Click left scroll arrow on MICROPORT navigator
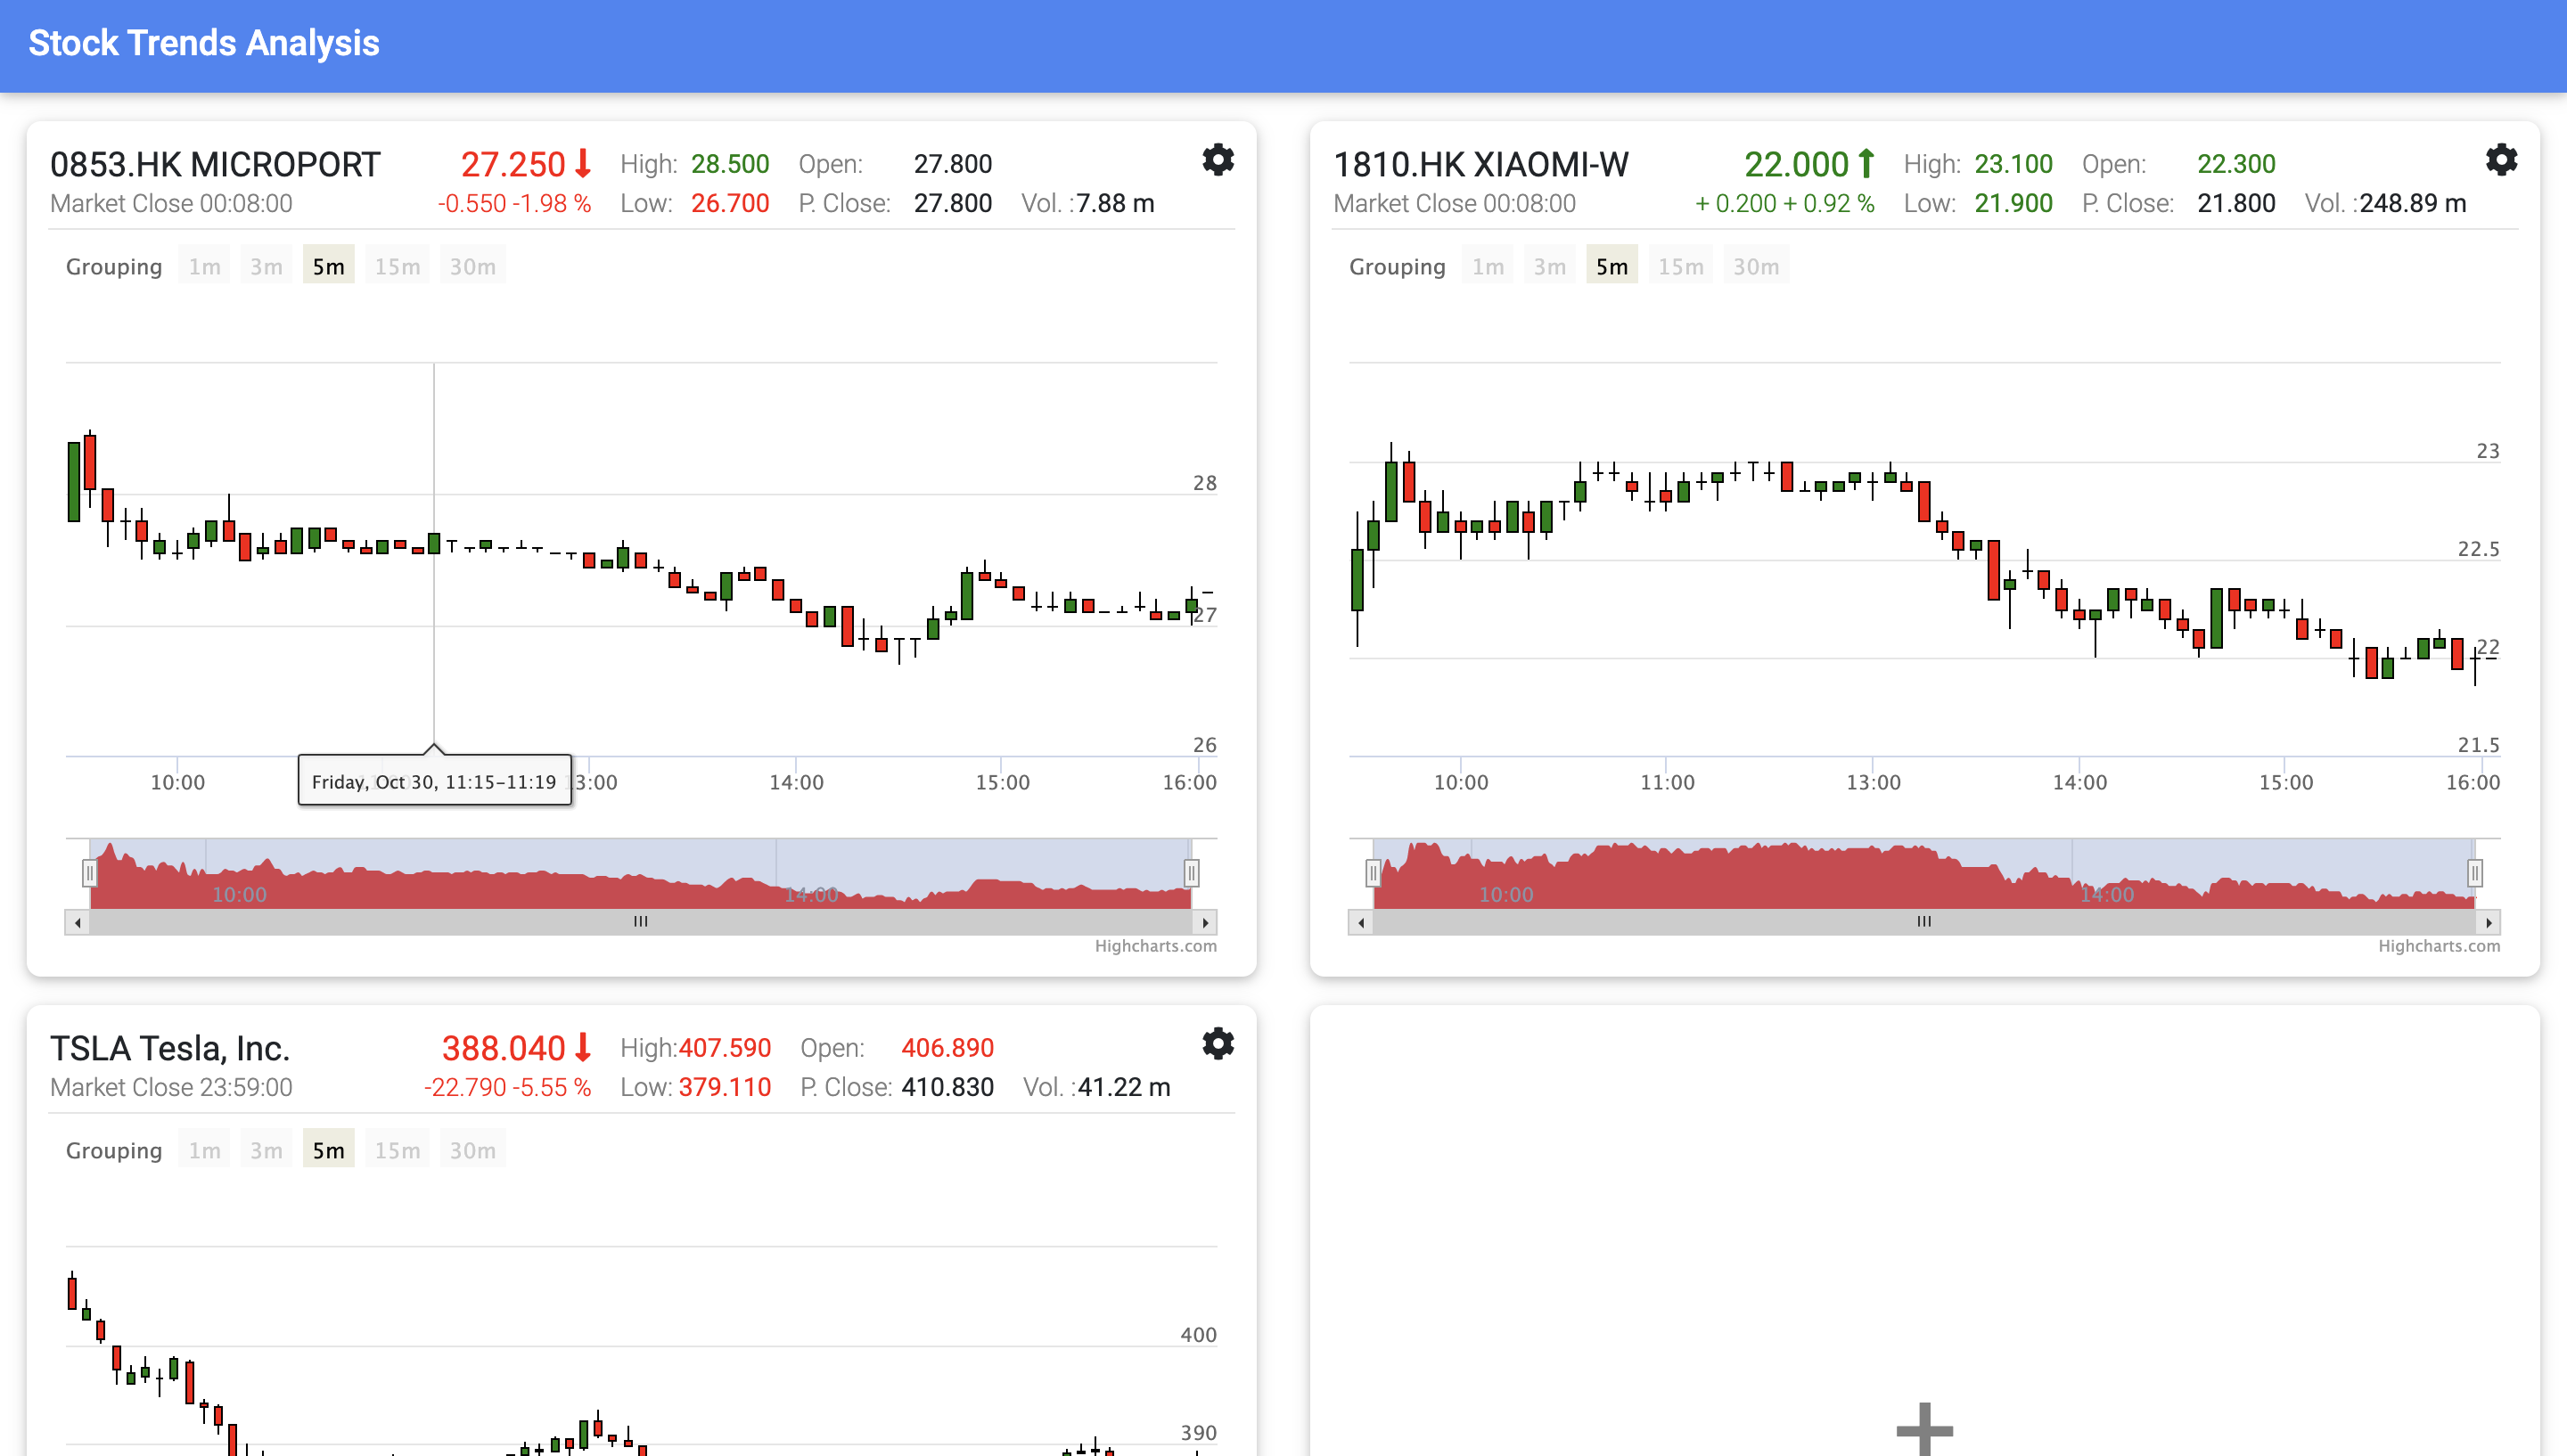2567x1456 pixels. 78,922
